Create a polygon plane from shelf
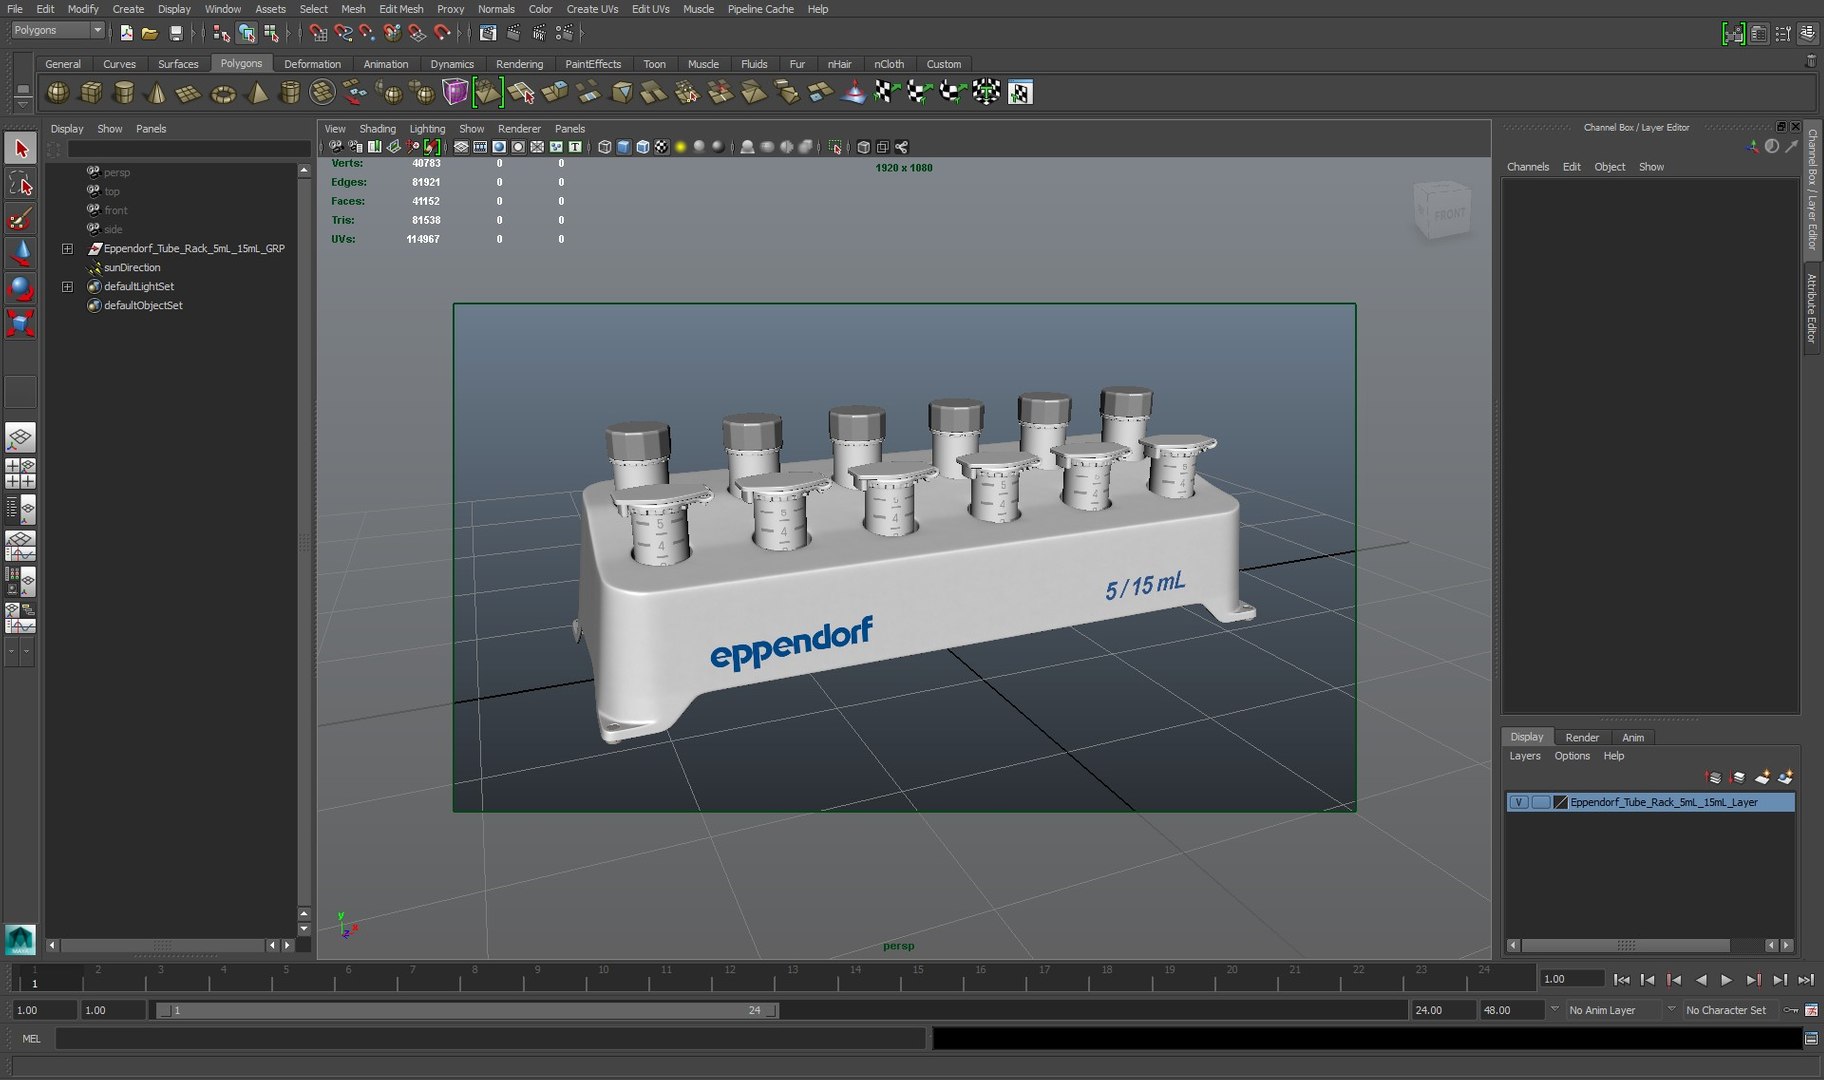 [188, 93]
